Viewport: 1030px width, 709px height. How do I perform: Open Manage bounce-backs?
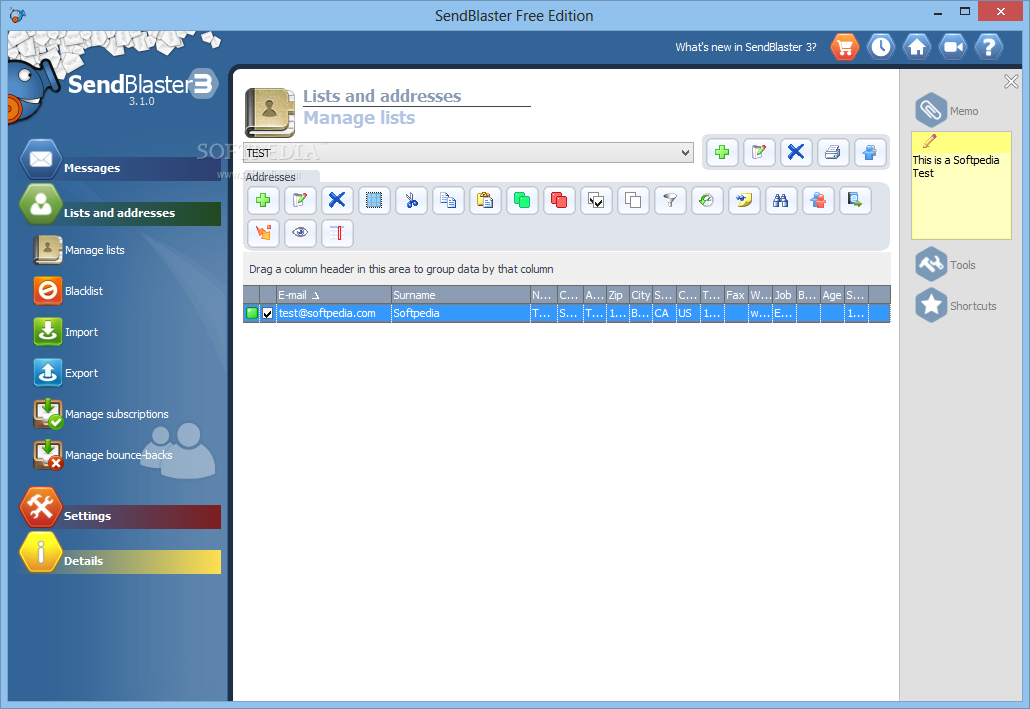pos(103,455)
